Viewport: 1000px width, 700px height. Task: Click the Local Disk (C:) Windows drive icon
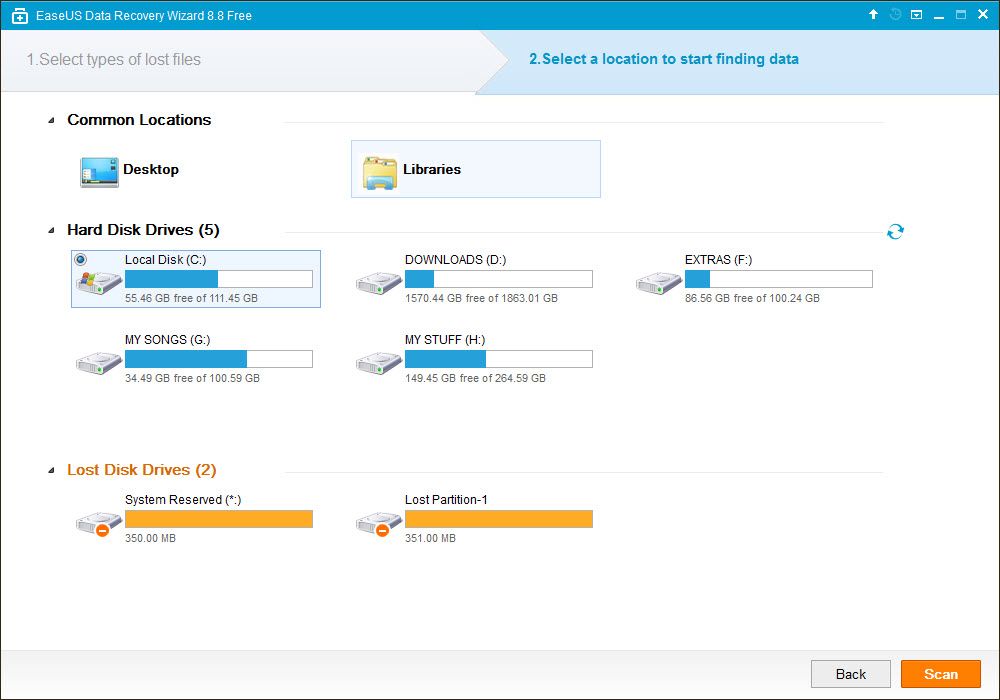pyautogui.click(x=99, y=282)
